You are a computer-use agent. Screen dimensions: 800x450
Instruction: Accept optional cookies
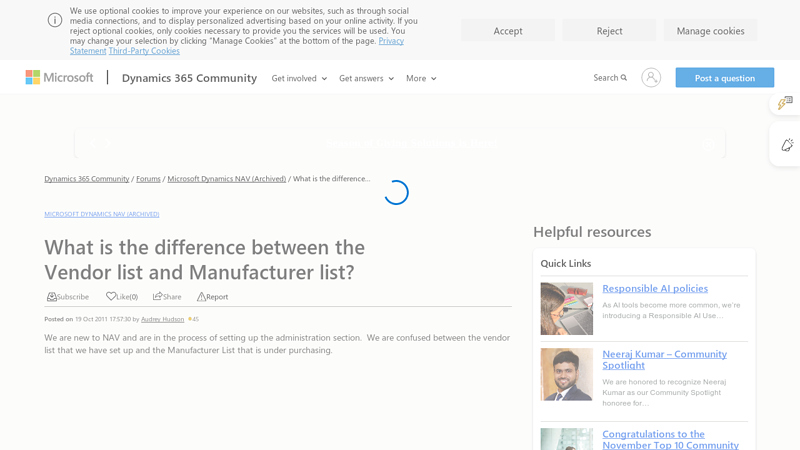pos(508,31)
